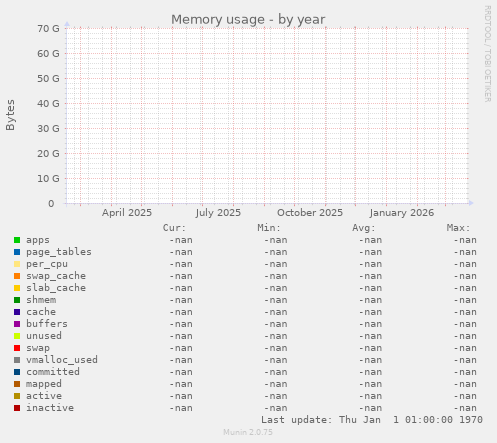Select the 'swap' legend label
Screen dimensions: 497x443
38,348
